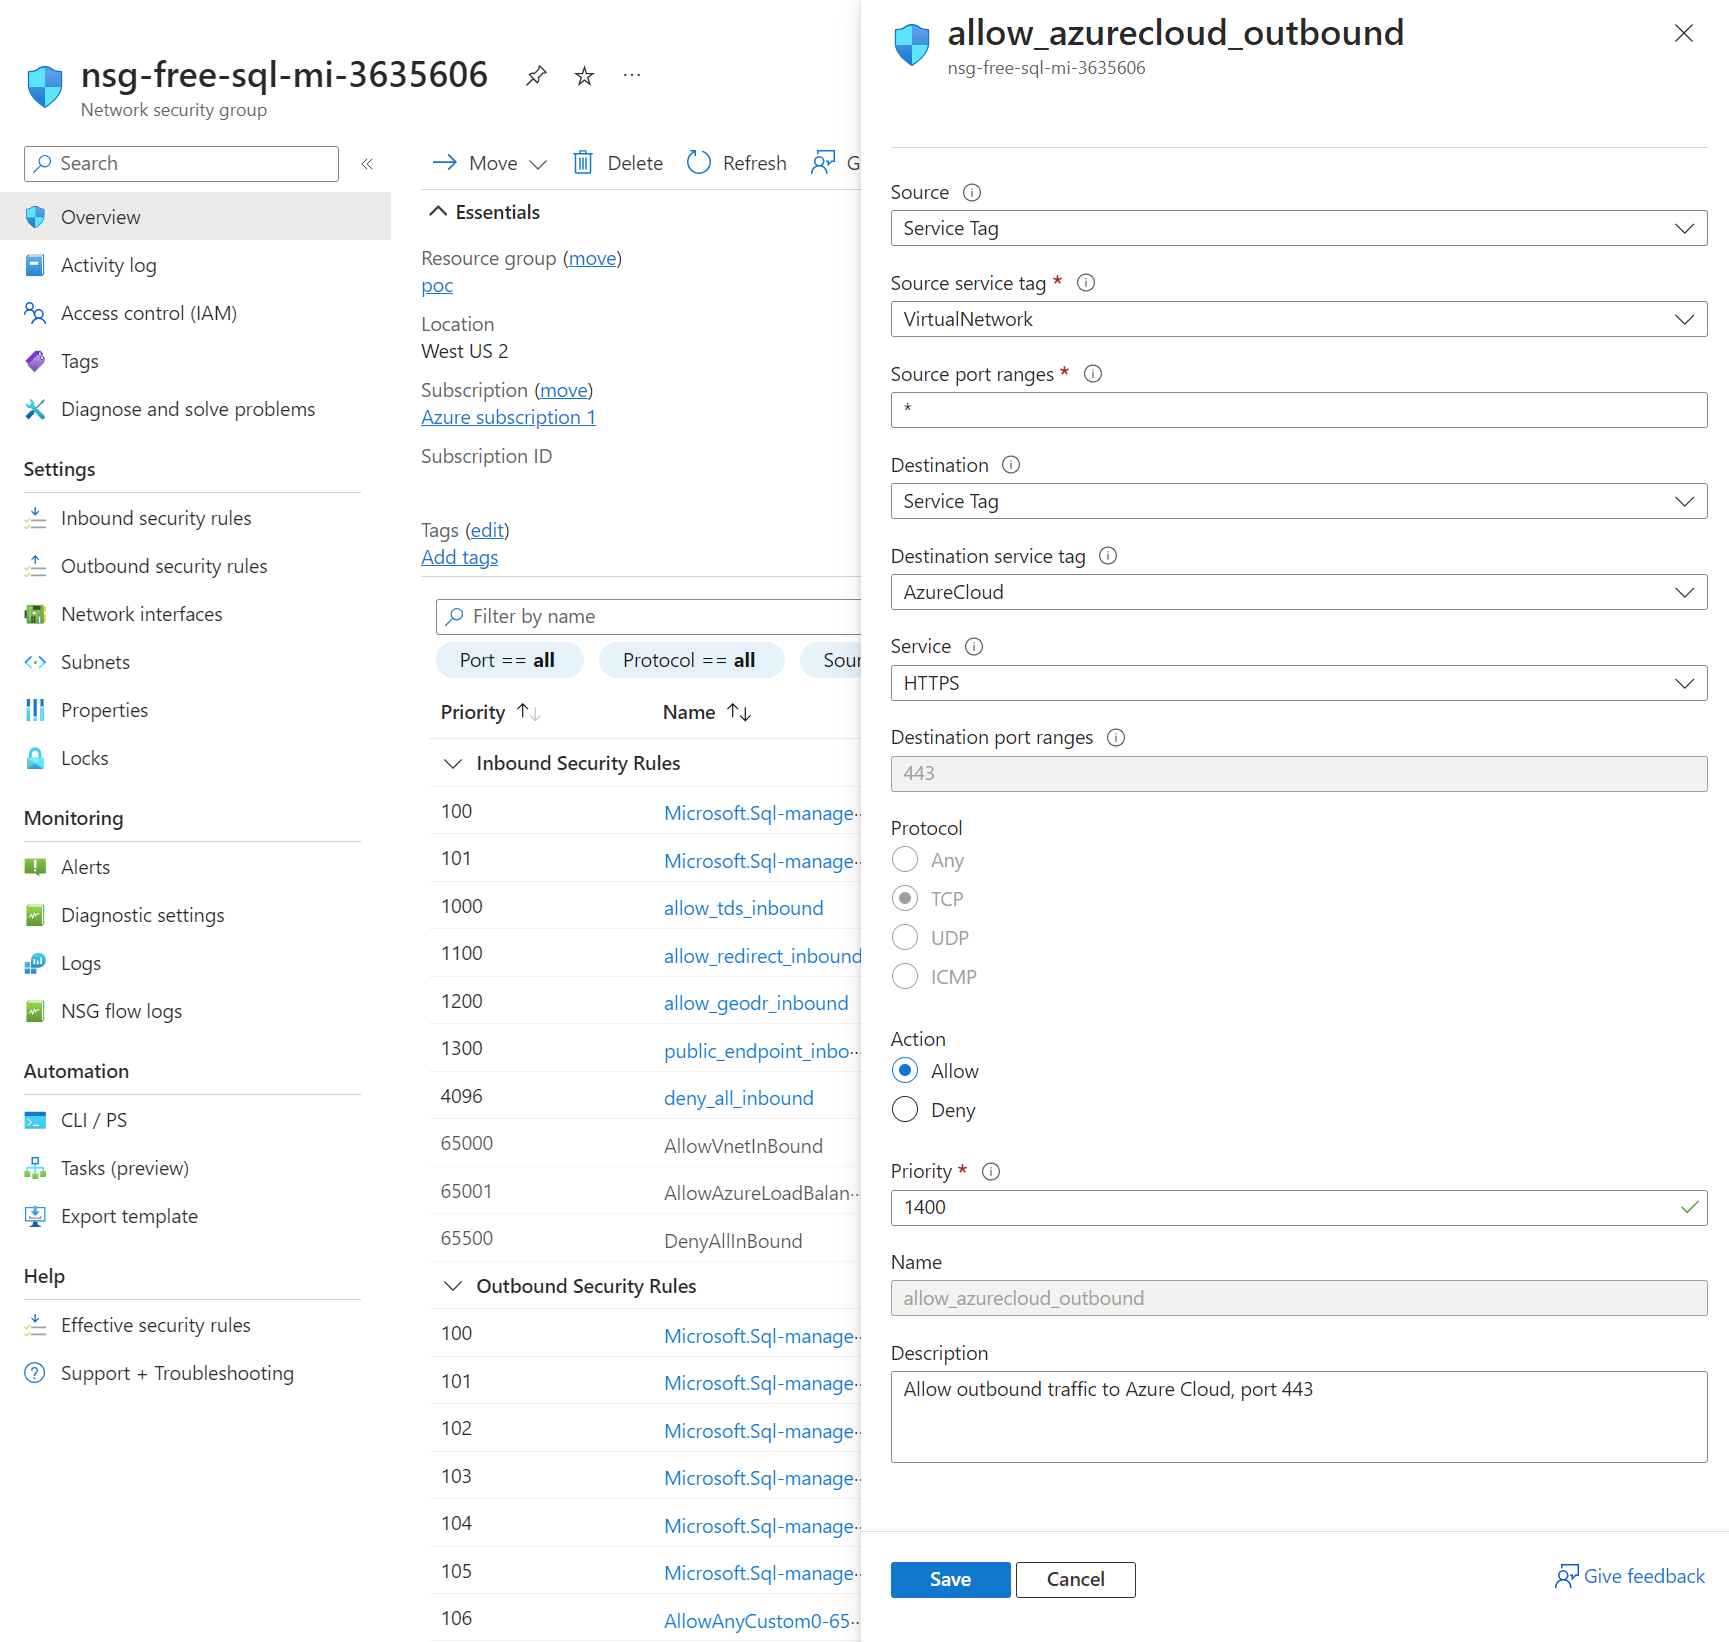Pin the network security group to dashboard
The width and height of the screenshot is (1729, 1642).
click(536, 76)
